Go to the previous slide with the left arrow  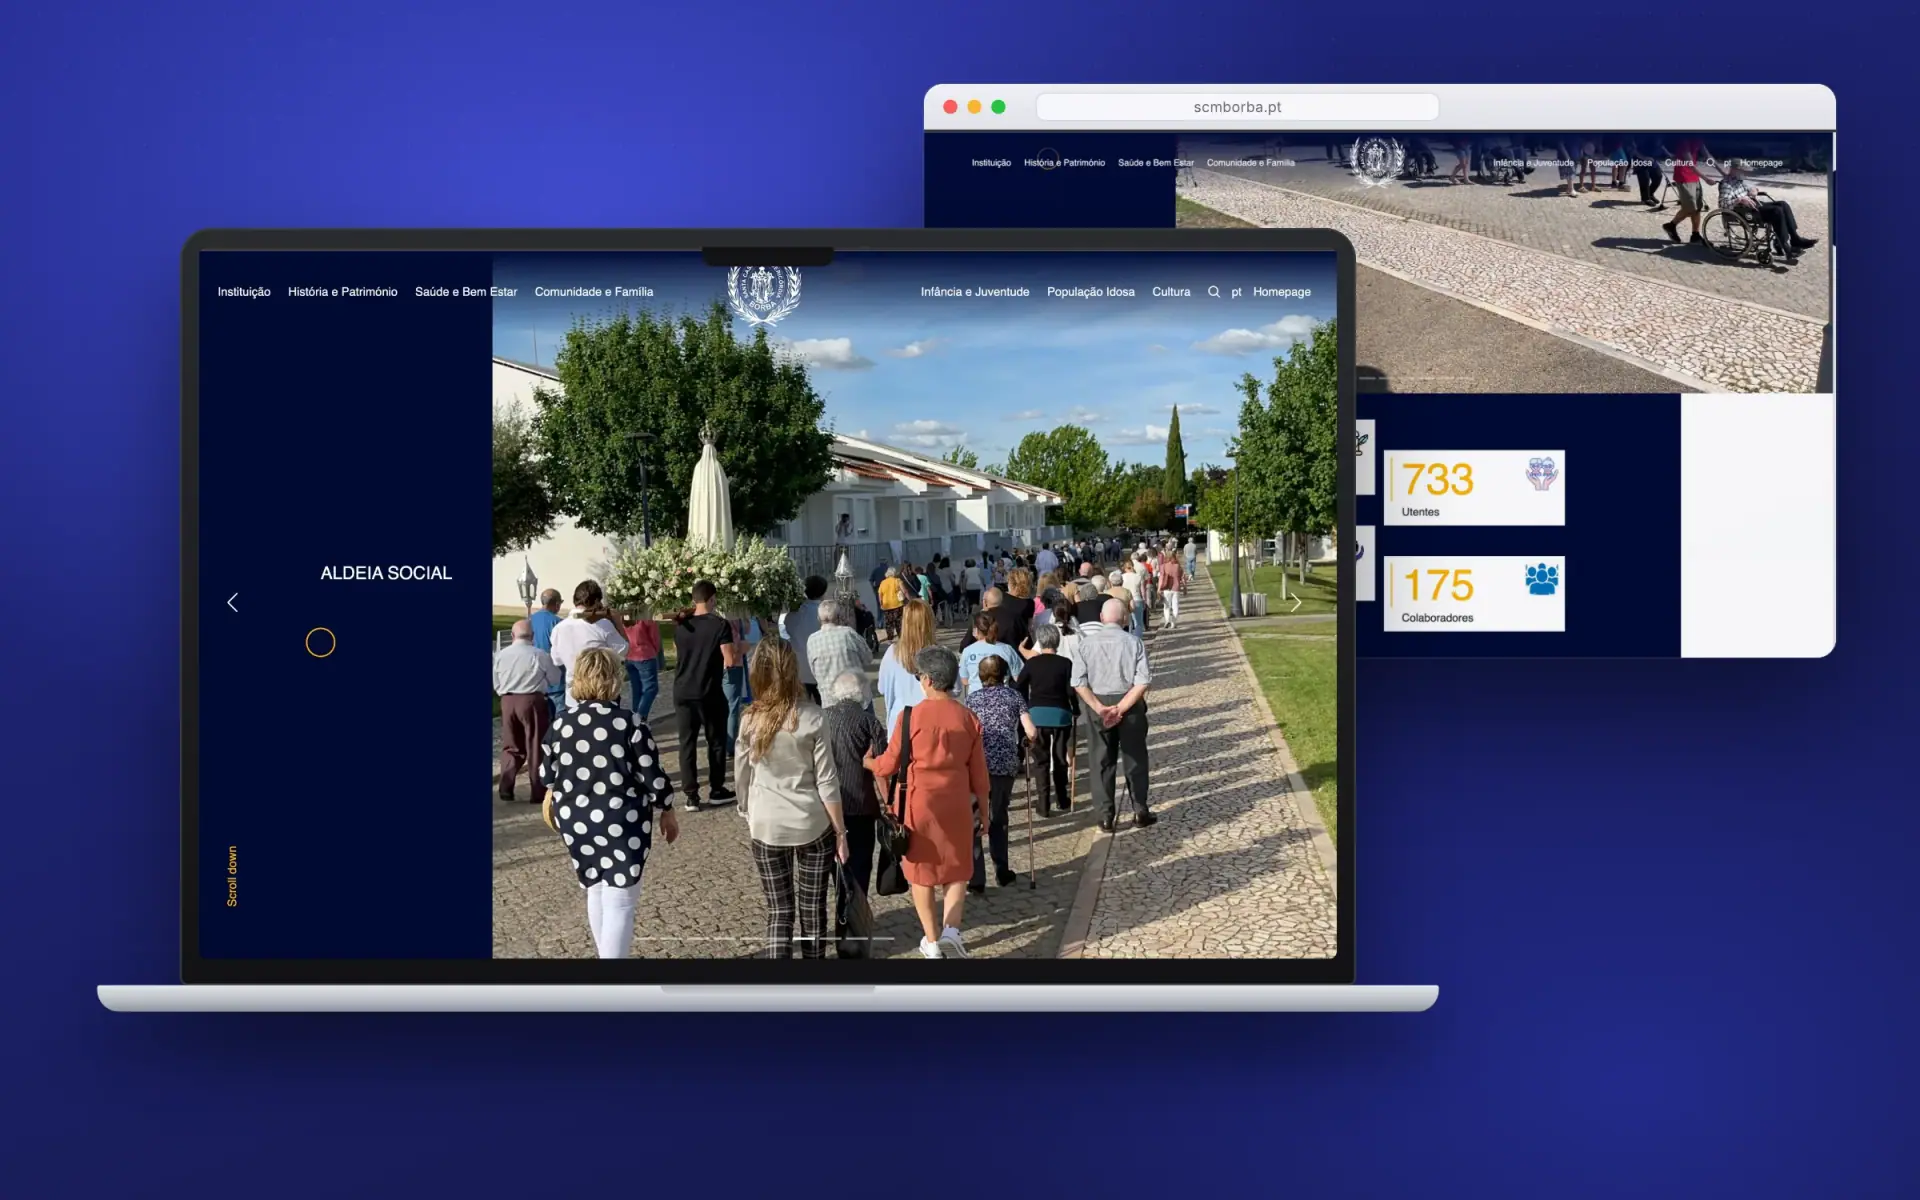coord(233,602)
